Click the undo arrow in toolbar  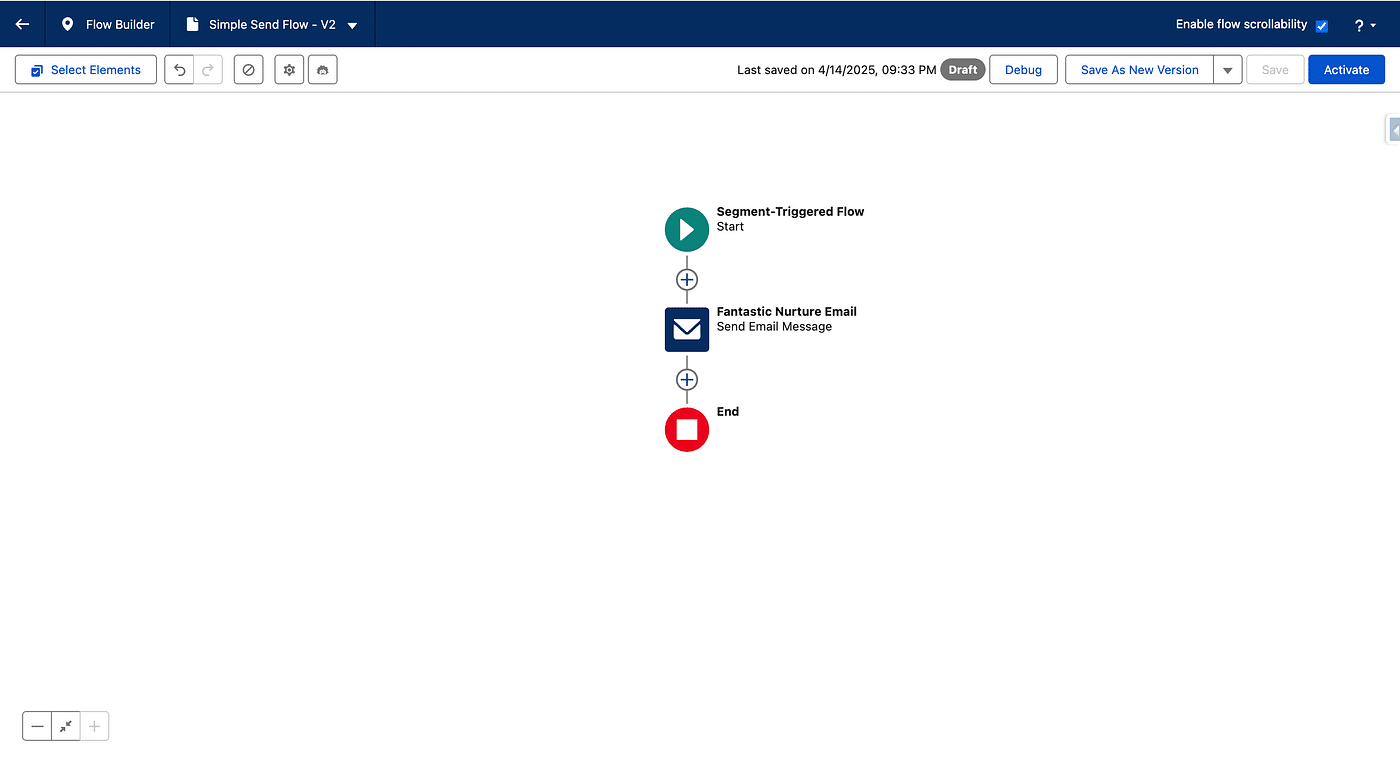pyautogui.click(x=179, y=70)
